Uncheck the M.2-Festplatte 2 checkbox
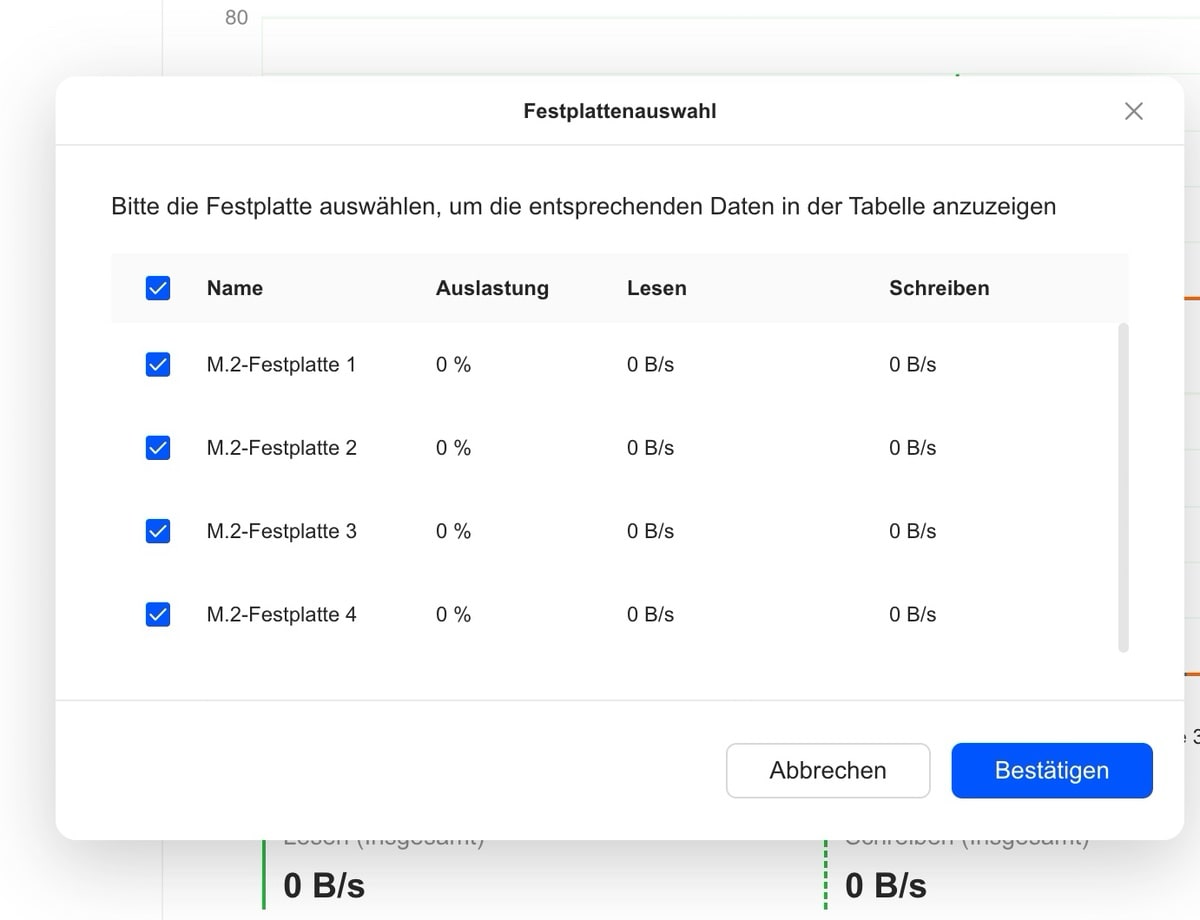Screen dimensions: 1200x920 (x=158, y=448)
